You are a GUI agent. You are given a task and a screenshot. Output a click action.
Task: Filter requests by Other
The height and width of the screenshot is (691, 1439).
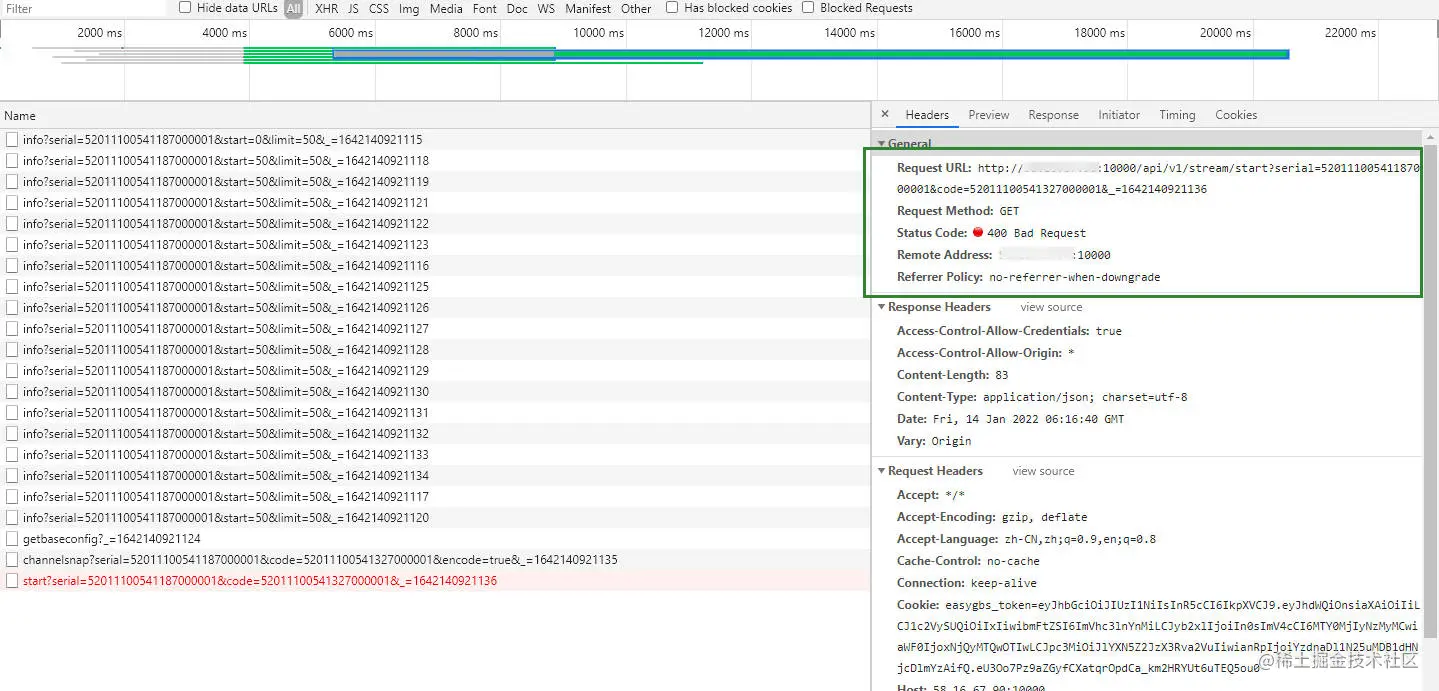click(636, 8)
